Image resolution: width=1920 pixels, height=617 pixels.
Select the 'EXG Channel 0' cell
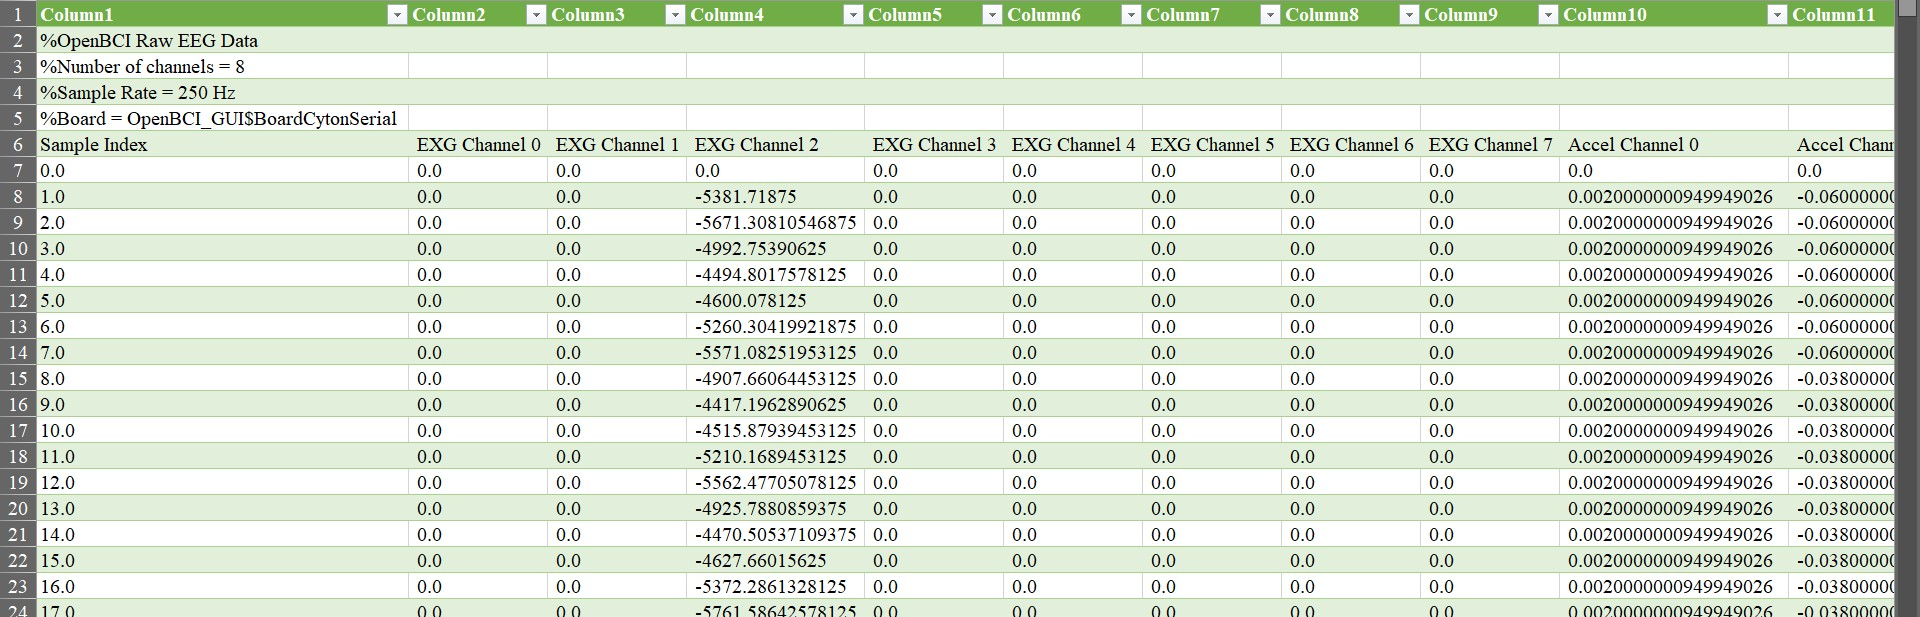click(x=478, y=145)
